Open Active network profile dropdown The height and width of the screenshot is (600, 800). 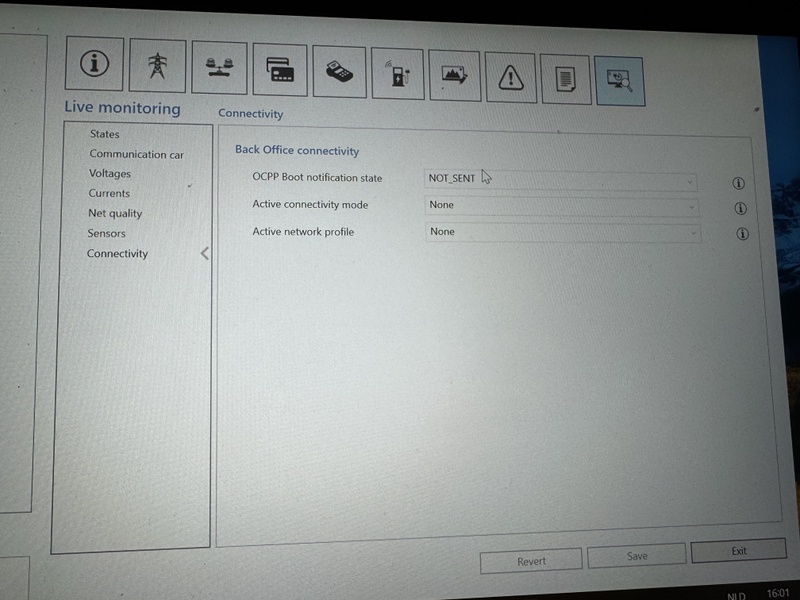[563, 233]
